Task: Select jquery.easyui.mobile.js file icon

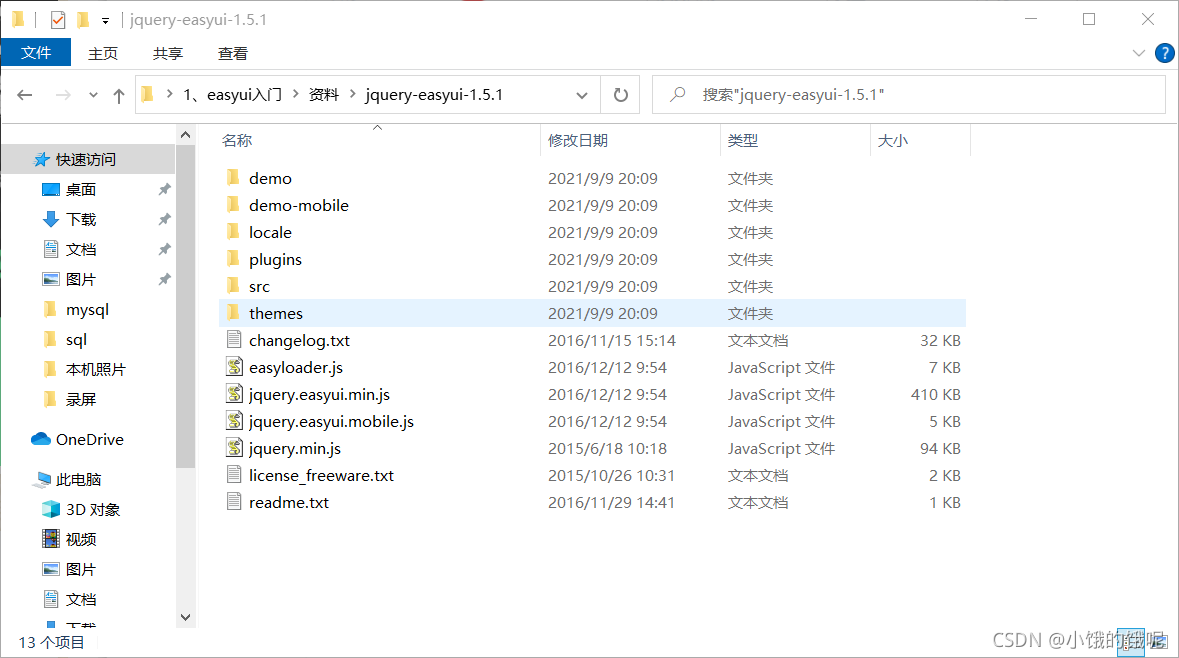Action: [234, 420]
